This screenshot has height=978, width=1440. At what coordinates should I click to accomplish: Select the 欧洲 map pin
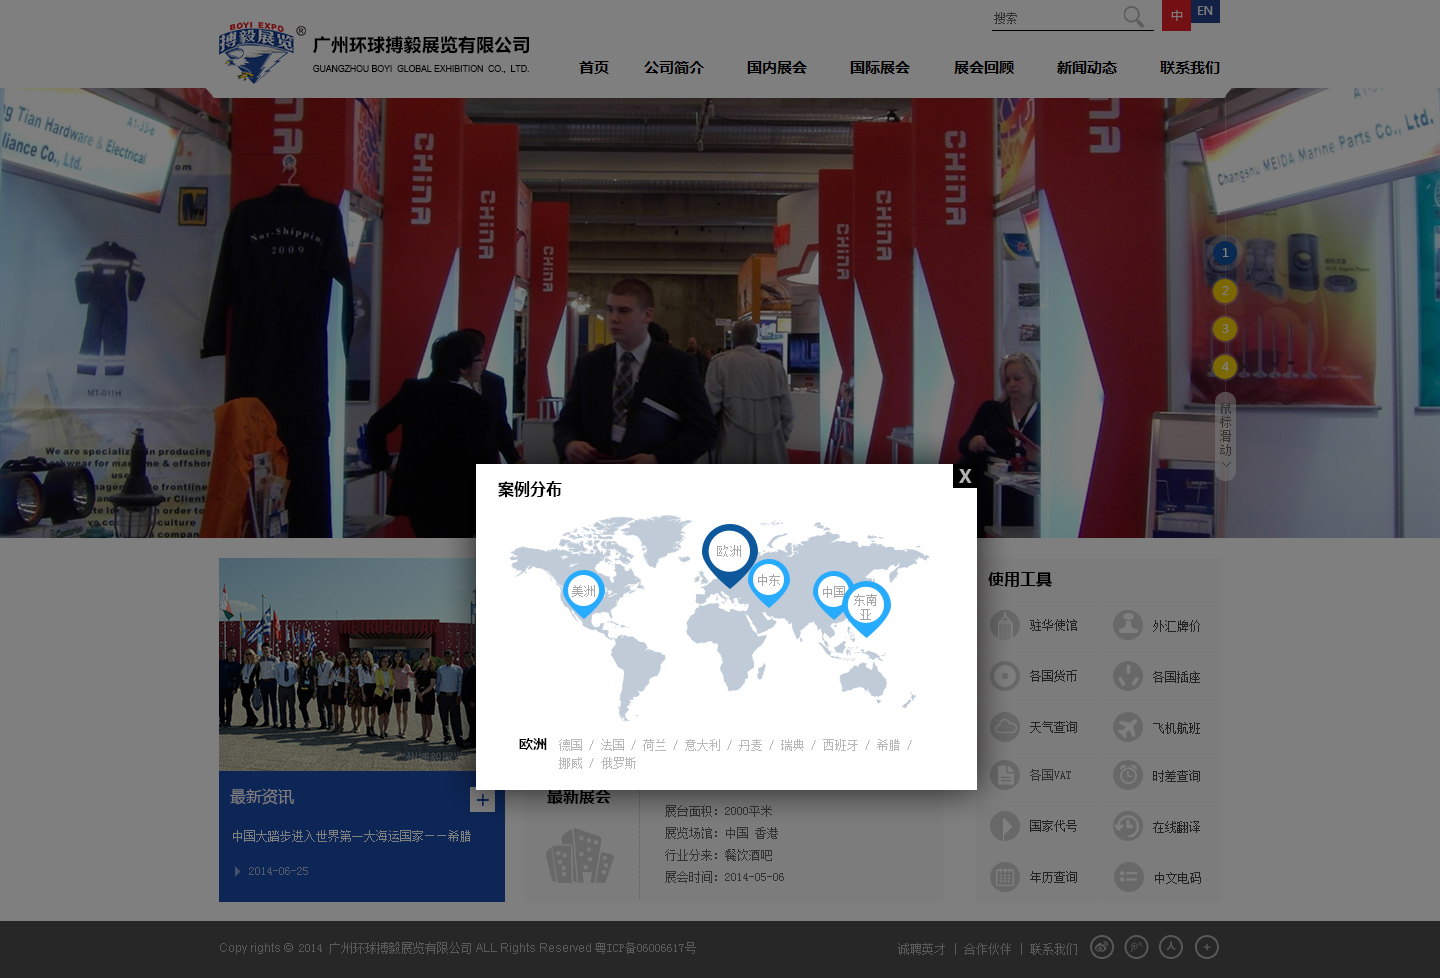[x=729, y=555]
